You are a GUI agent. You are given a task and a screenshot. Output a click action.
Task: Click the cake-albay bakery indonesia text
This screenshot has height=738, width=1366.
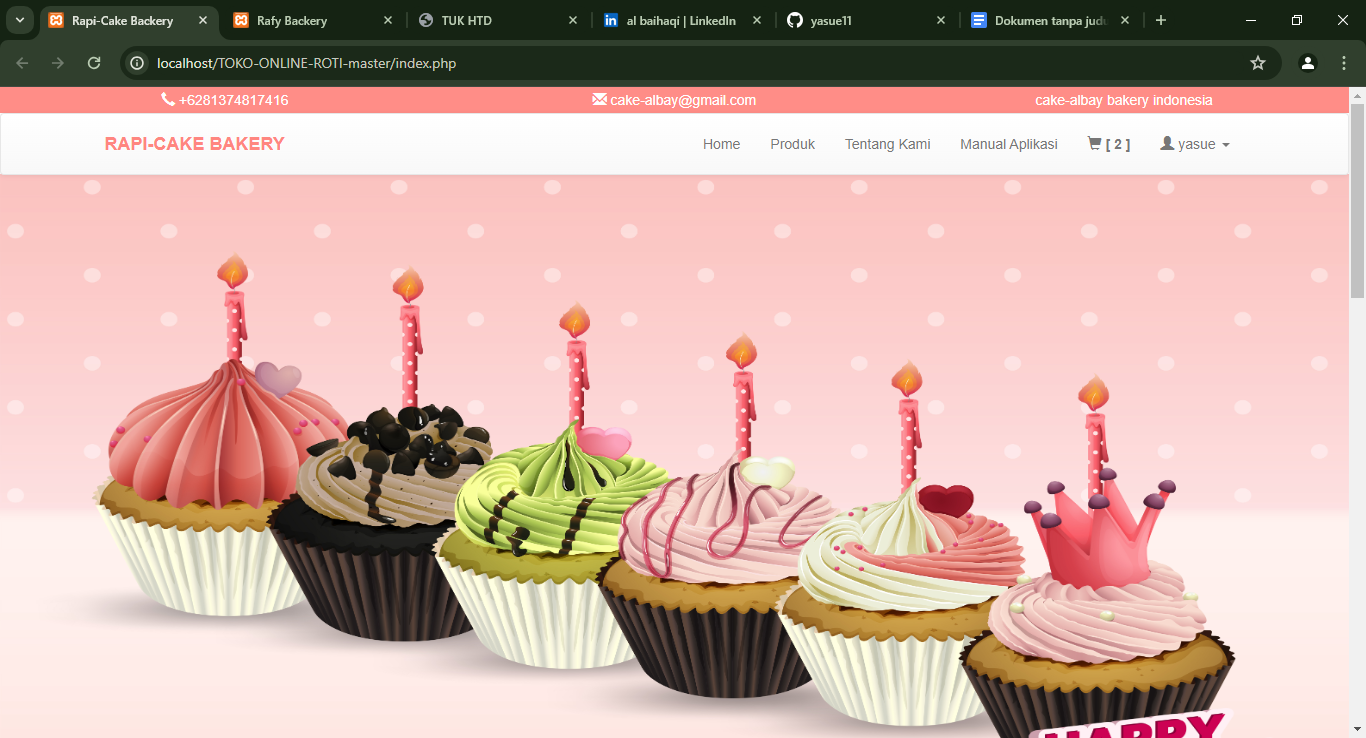click(x=1123, y=100)
